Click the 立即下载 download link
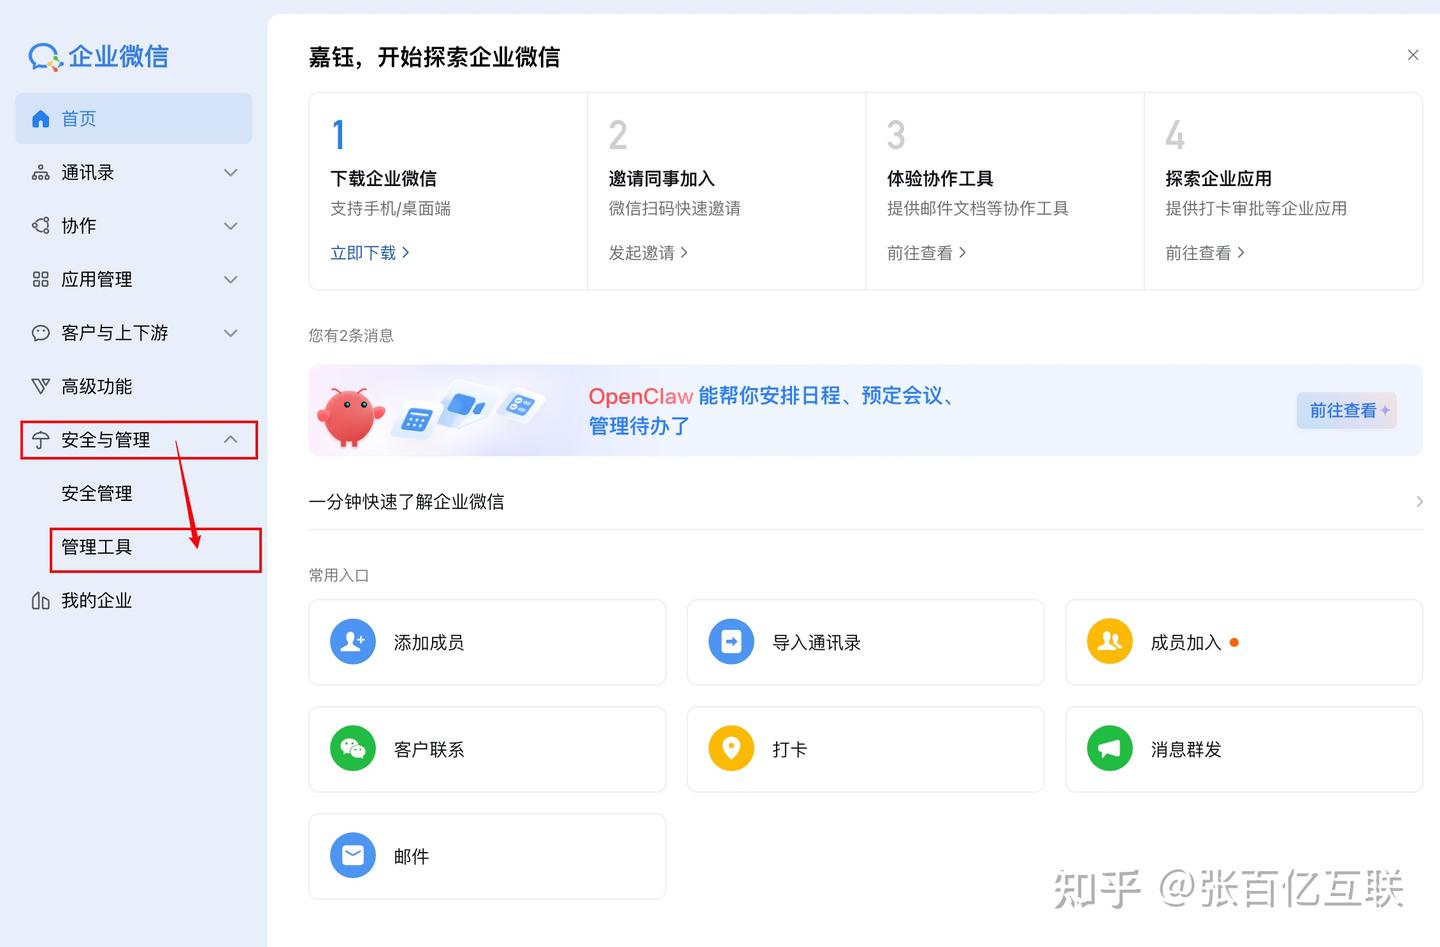This screenshot has height=947, width=1440. (x=363, y=252)
